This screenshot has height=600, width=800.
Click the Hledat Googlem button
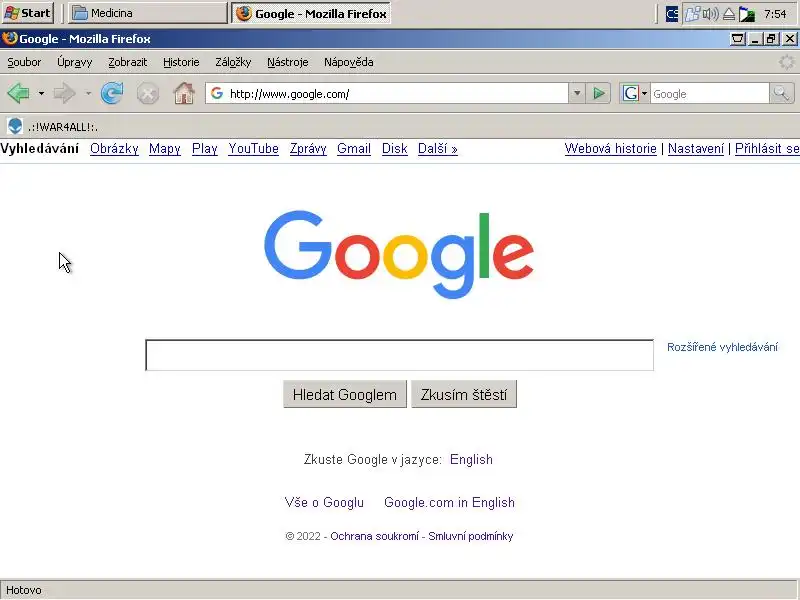click(x=345, y=394)
